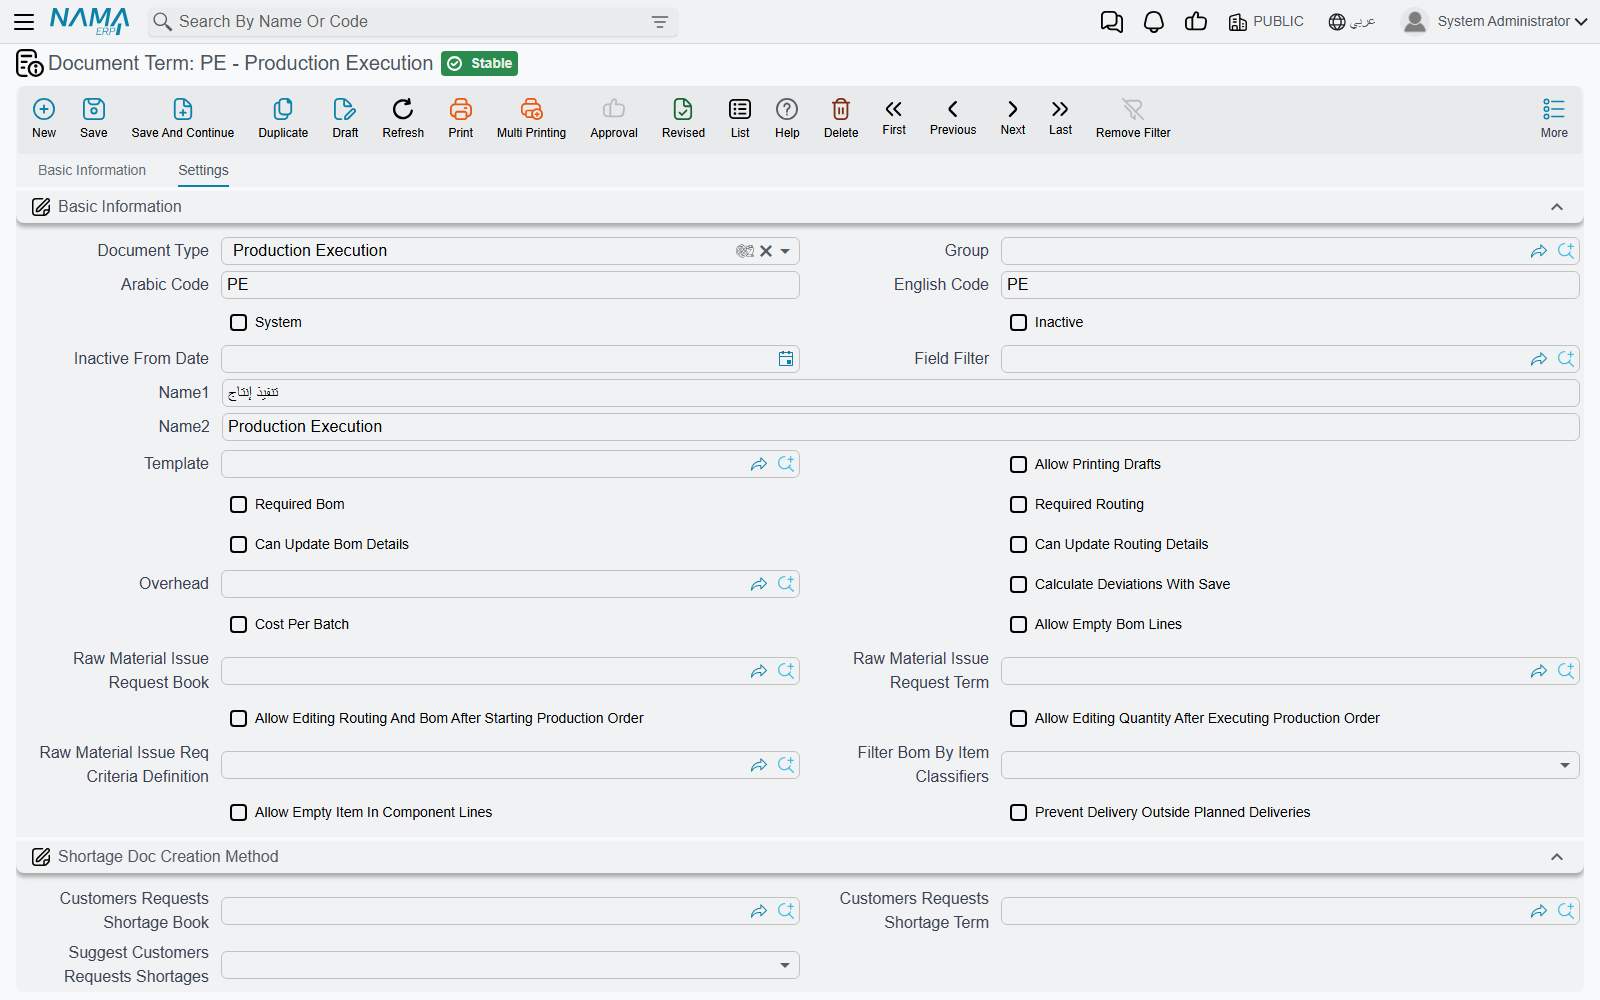Delete the current record
This screenshot has height=1000, width=1600.
tap(841, 118)
